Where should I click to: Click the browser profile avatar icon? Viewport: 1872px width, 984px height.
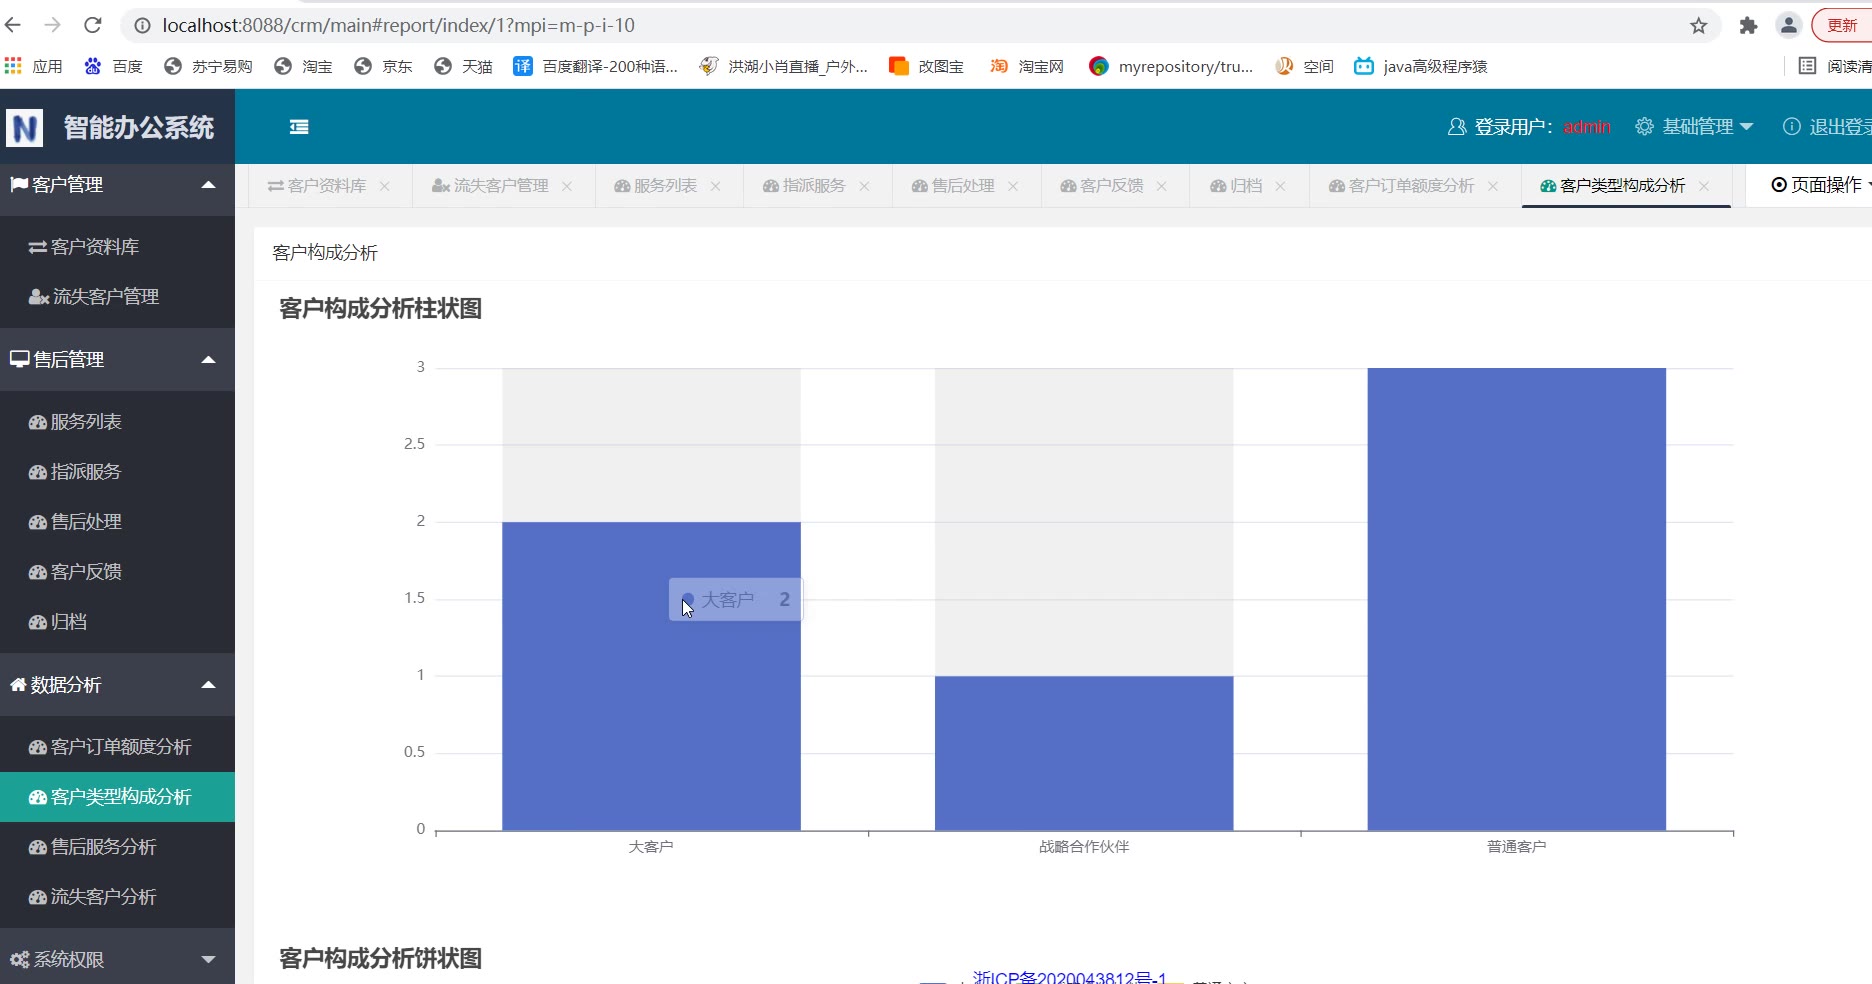[x=1788, y=26]
